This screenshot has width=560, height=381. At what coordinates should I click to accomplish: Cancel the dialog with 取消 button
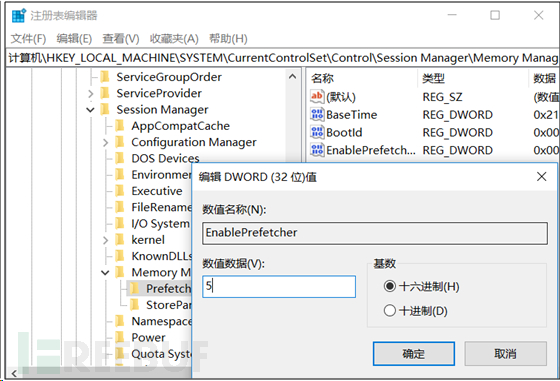(505, 354)
